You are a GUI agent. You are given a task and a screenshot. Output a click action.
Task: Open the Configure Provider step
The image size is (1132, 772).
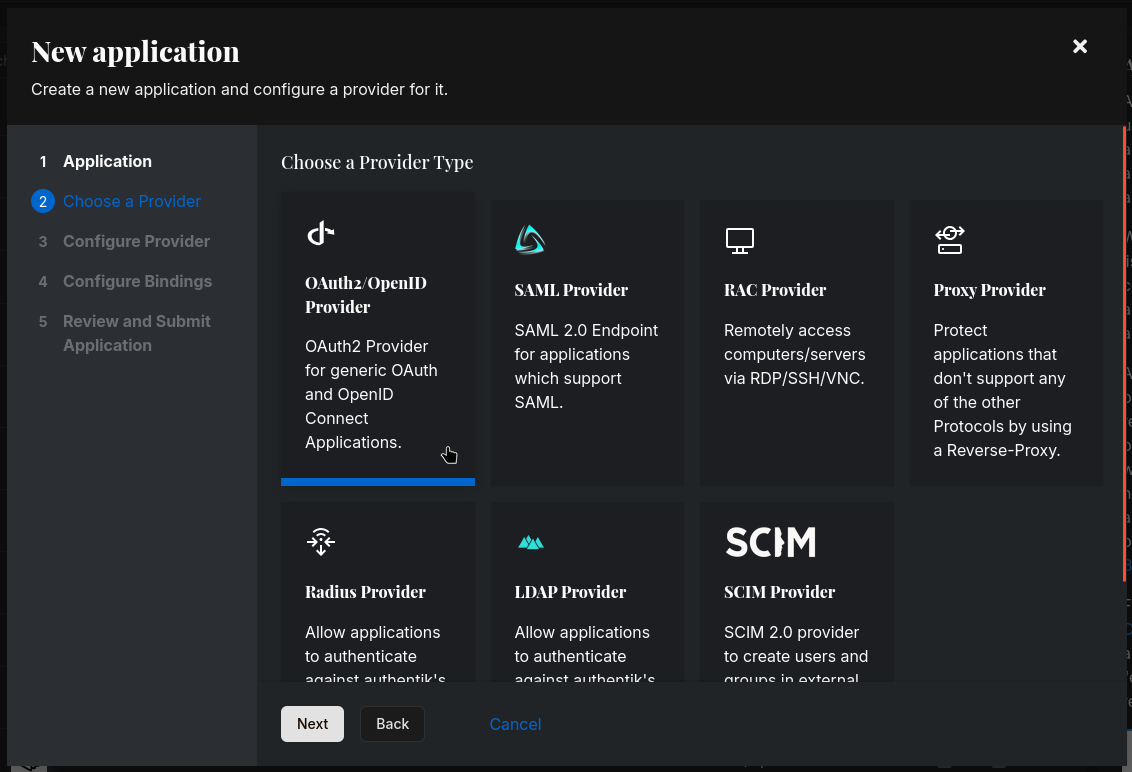point(136,241)
